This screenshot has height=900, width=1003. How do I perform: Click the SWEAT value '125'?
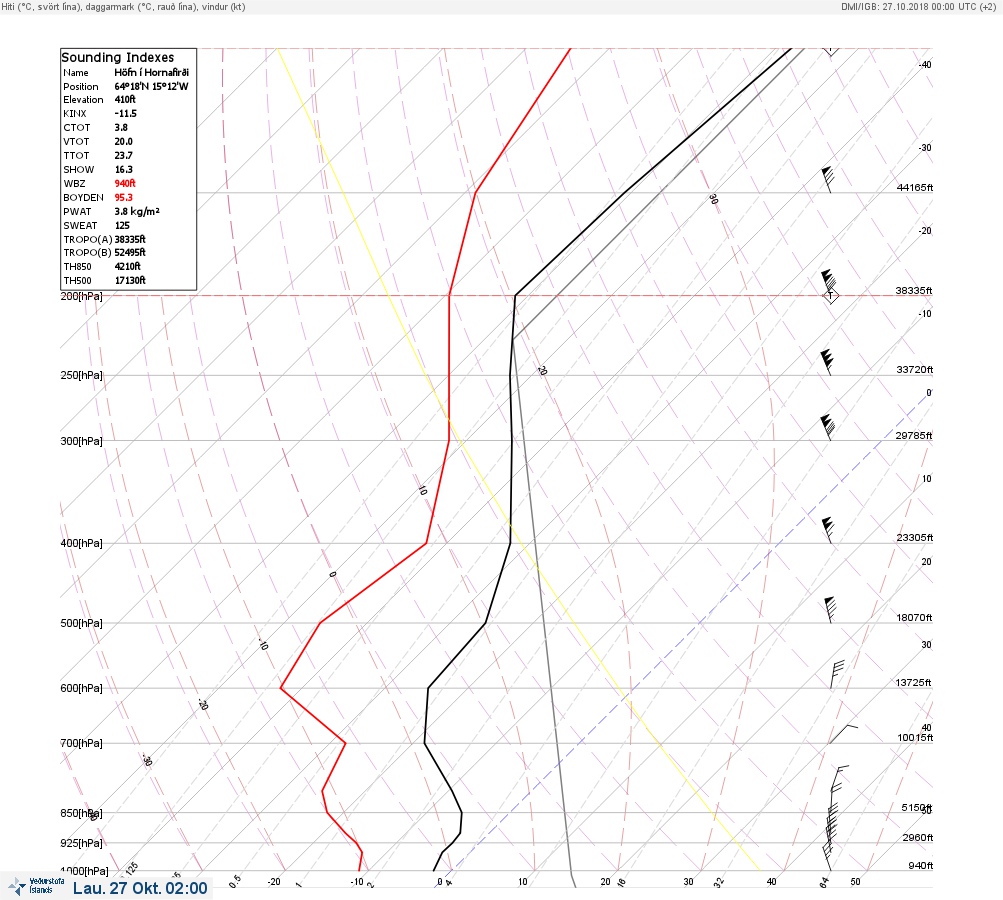coord(122,225)
